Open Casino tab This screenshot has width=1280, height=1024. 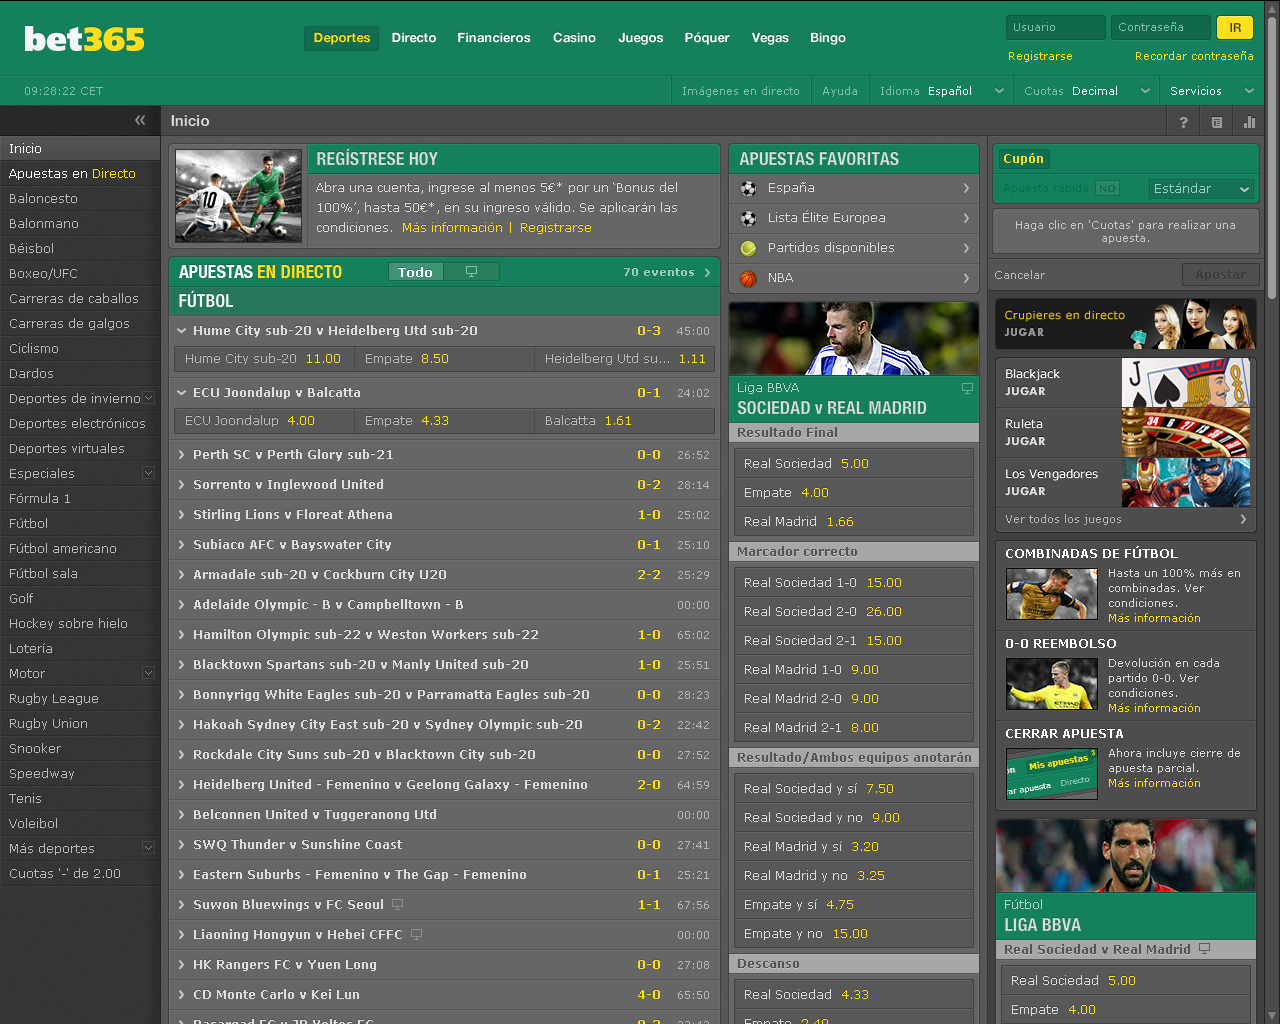[574, 38]
